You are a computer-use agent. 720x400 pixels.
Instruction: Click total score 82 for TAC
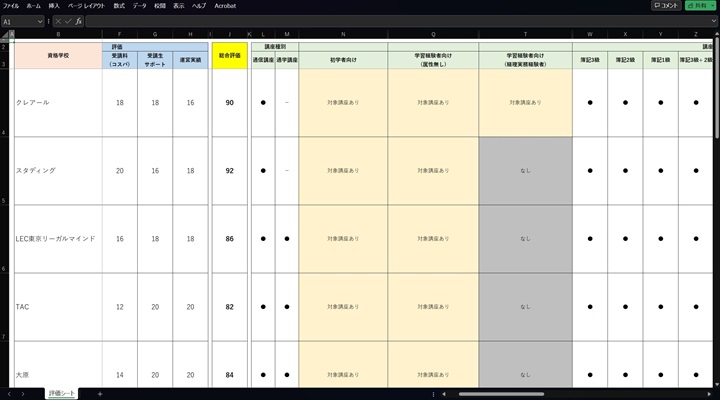(x=230, y=307)
